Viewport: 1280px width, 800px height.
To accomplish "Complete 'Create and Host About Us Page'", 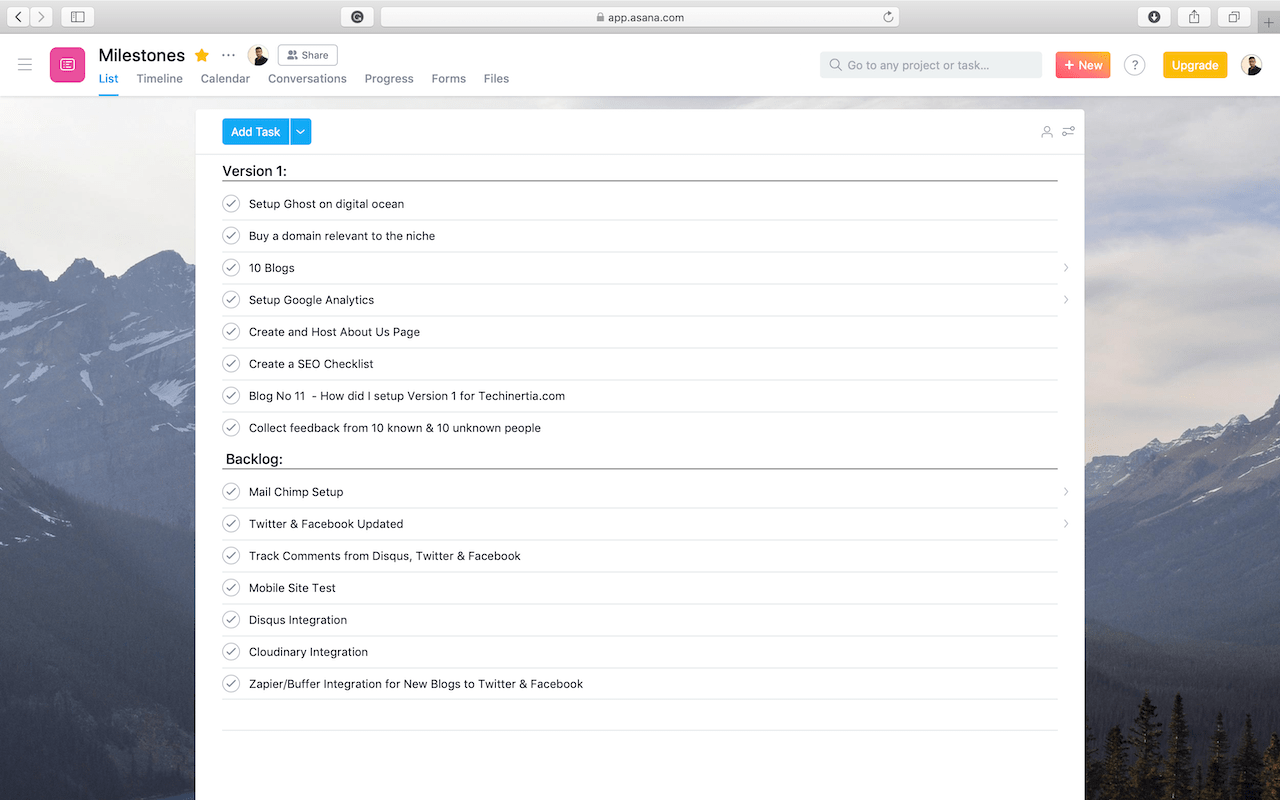I will click(x=231, y=332).
